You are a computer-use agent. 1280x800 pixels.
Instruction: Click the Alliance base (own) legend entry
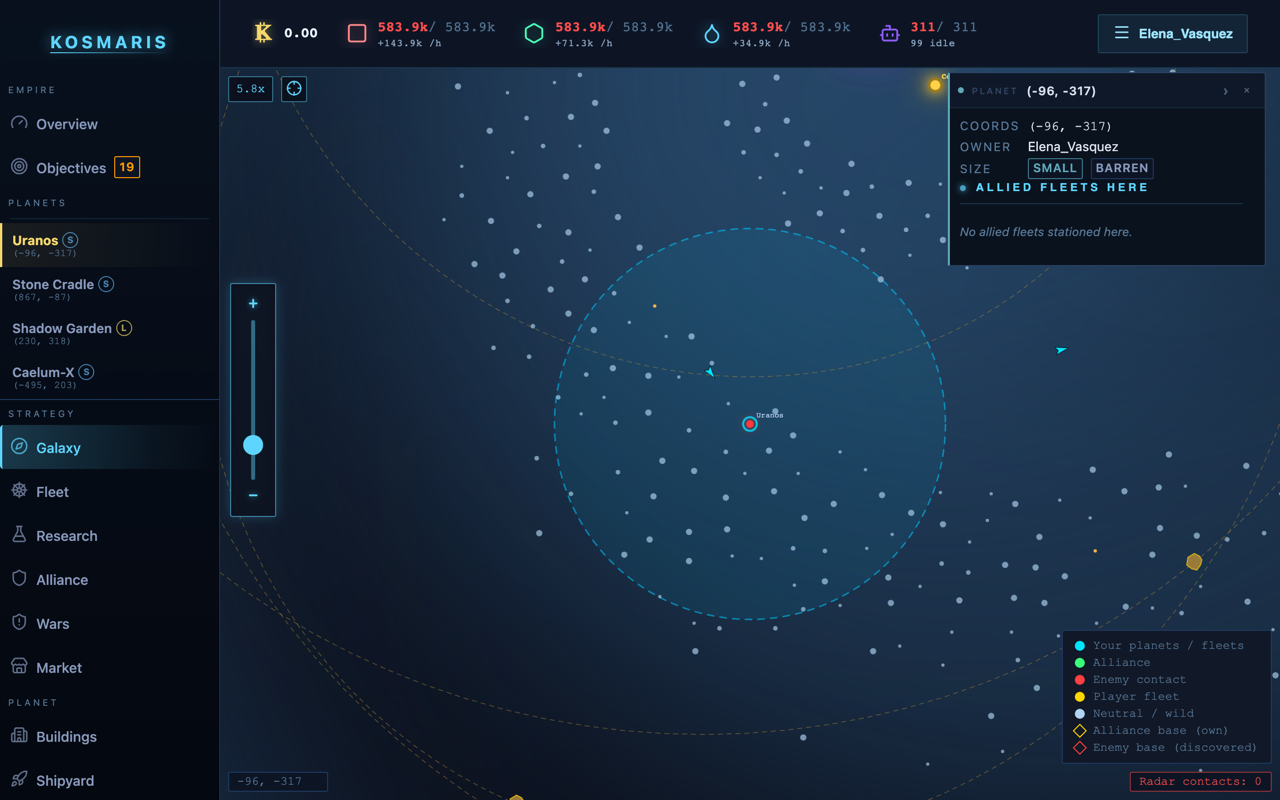1151,730
